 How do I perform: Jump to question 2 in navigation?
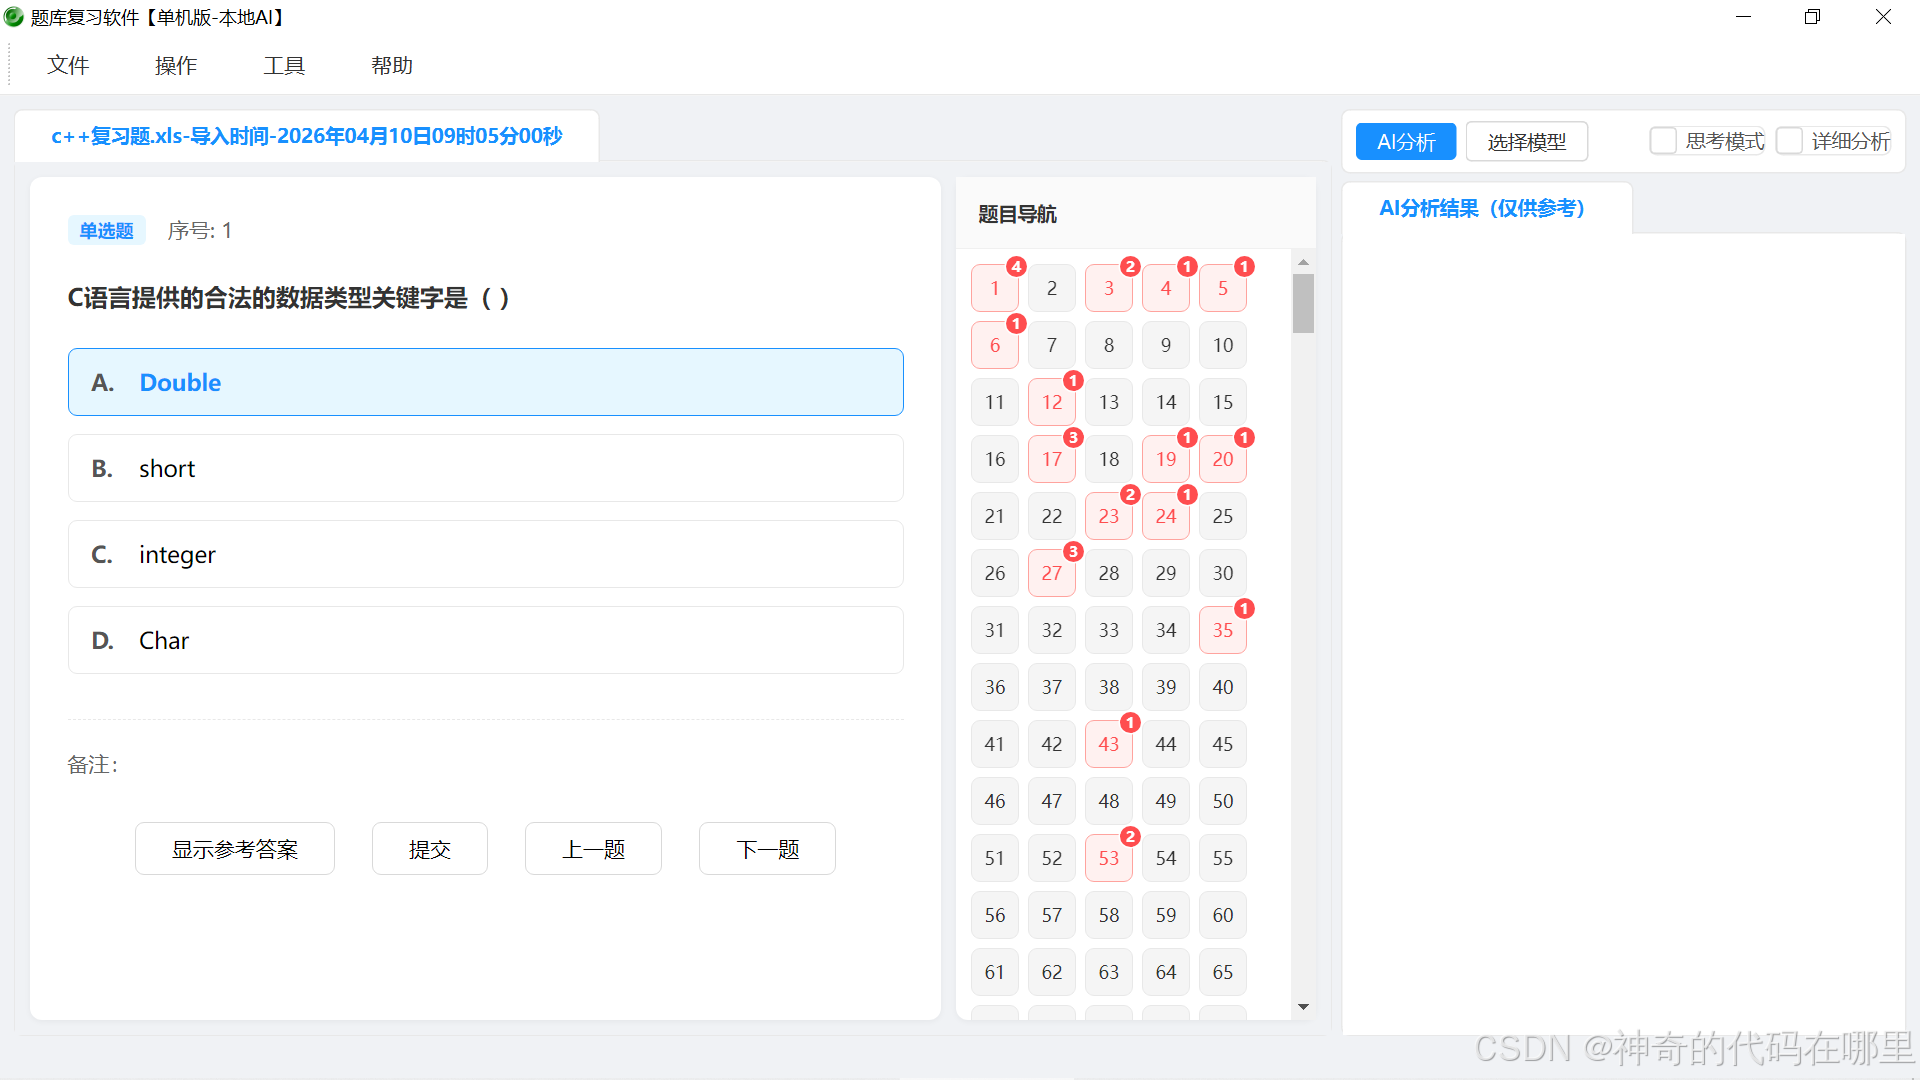pos(1052,288)
